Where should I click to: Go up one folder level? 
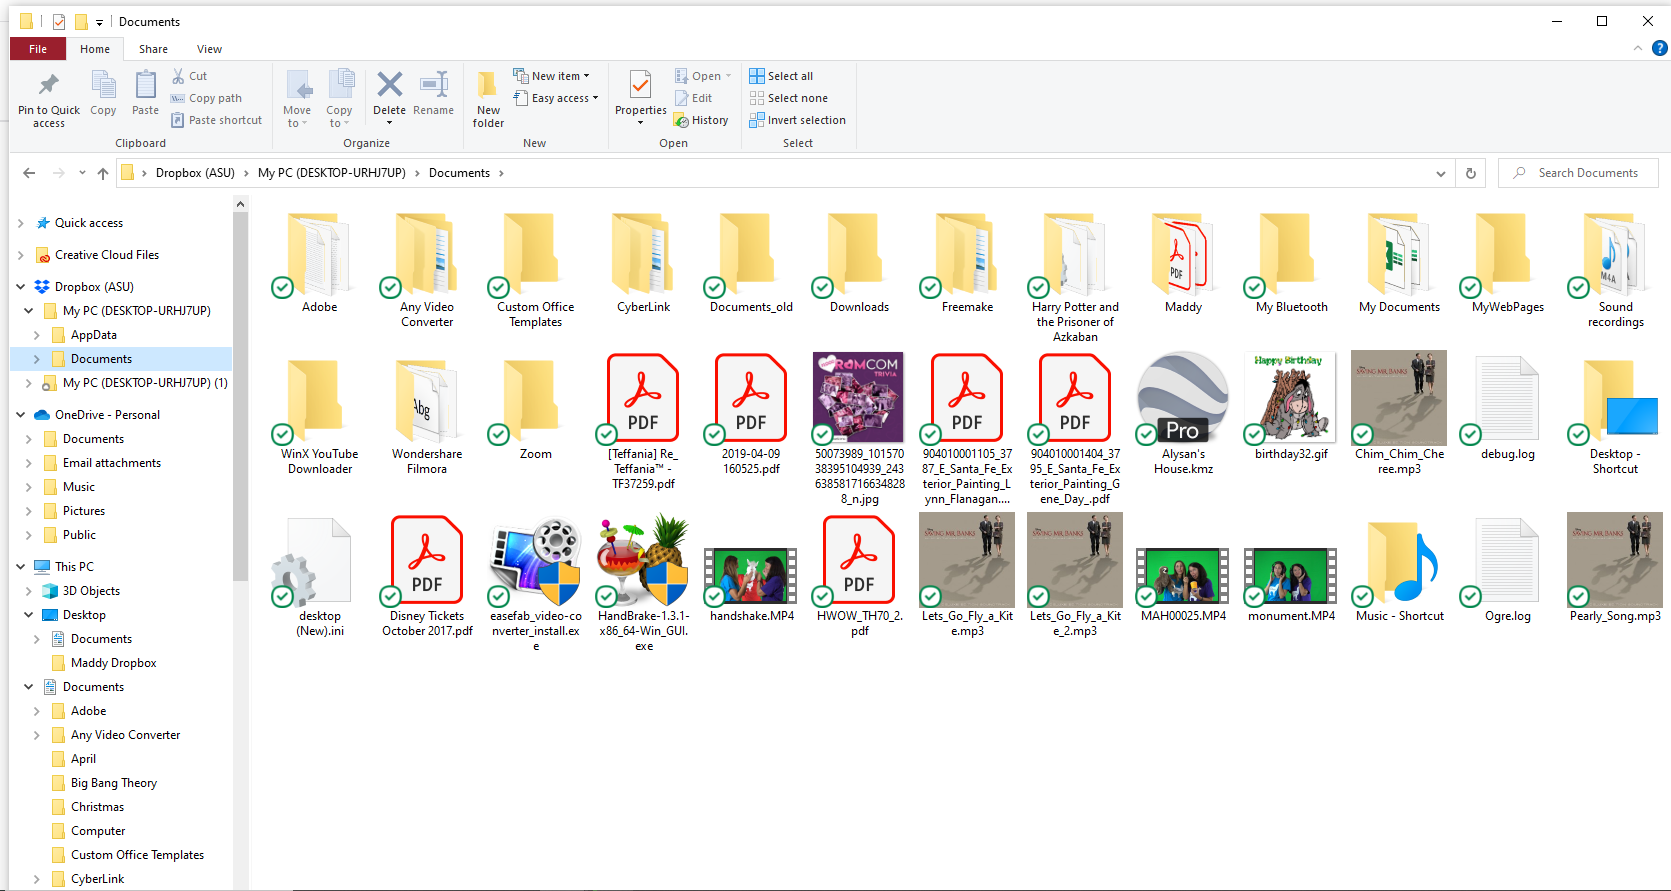[x=102, y=173]
